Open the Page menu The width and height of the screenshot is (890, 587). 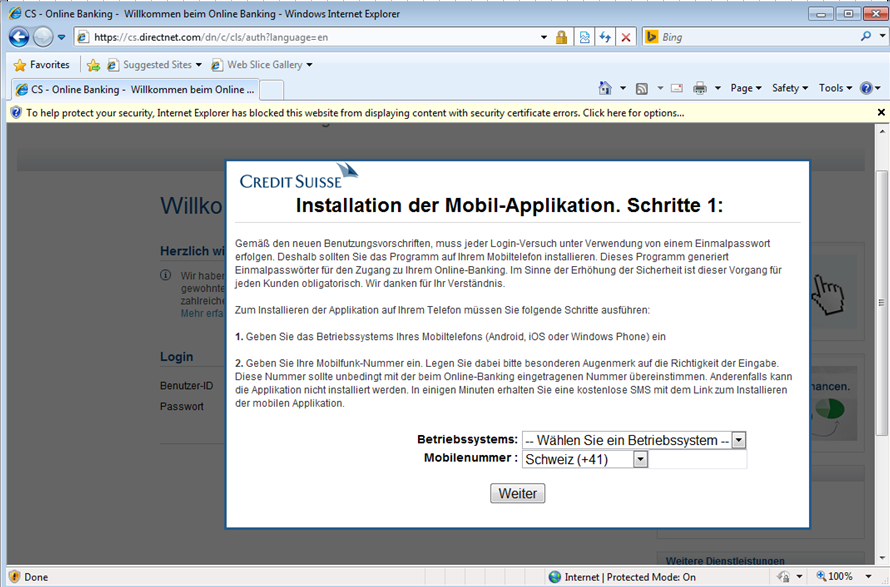tap(745, 88)
